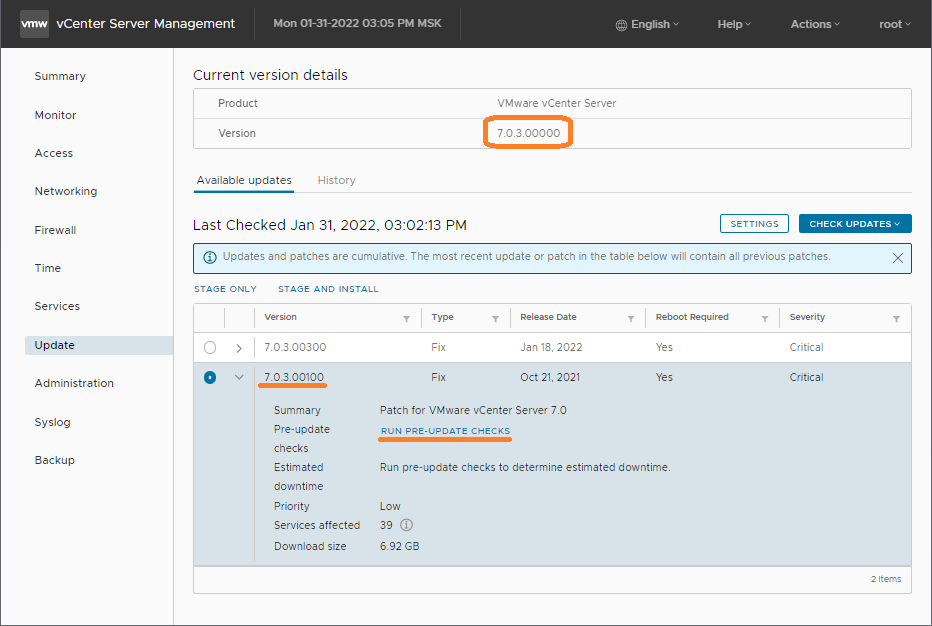Click the Oct 21, 2021 release date
Image resolution: width=932 pixels, height=626 pixels.
point(550,377)
